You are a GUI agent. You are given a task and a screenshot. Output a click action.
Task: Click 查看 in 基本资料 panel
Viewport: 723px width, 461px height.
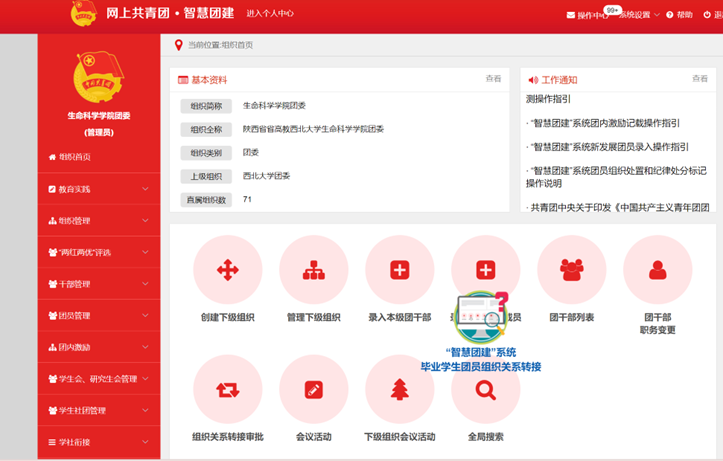pyautogui.click(x=493, y=79)
